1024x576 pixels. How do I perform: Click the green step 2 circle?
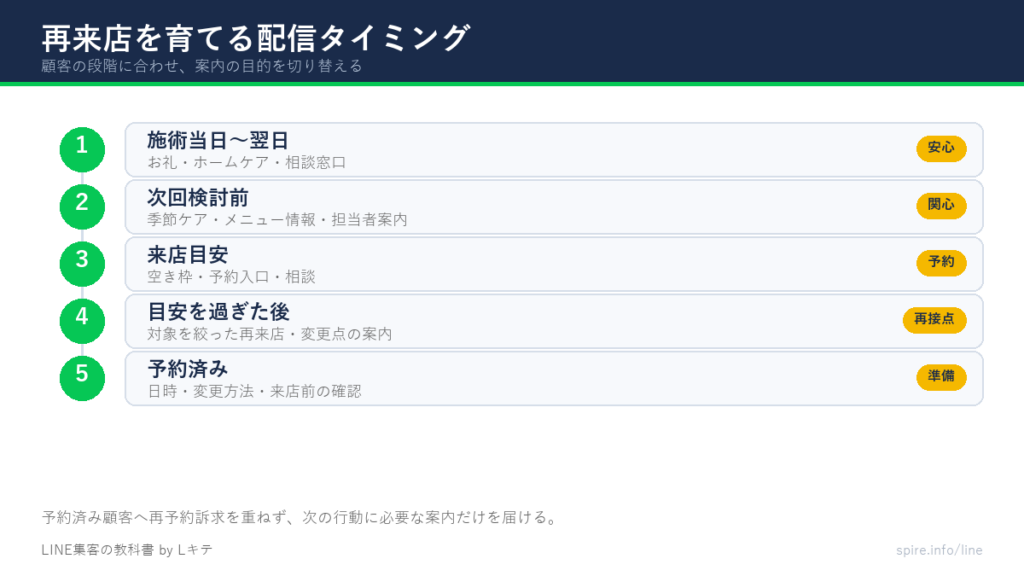point(82,207)
